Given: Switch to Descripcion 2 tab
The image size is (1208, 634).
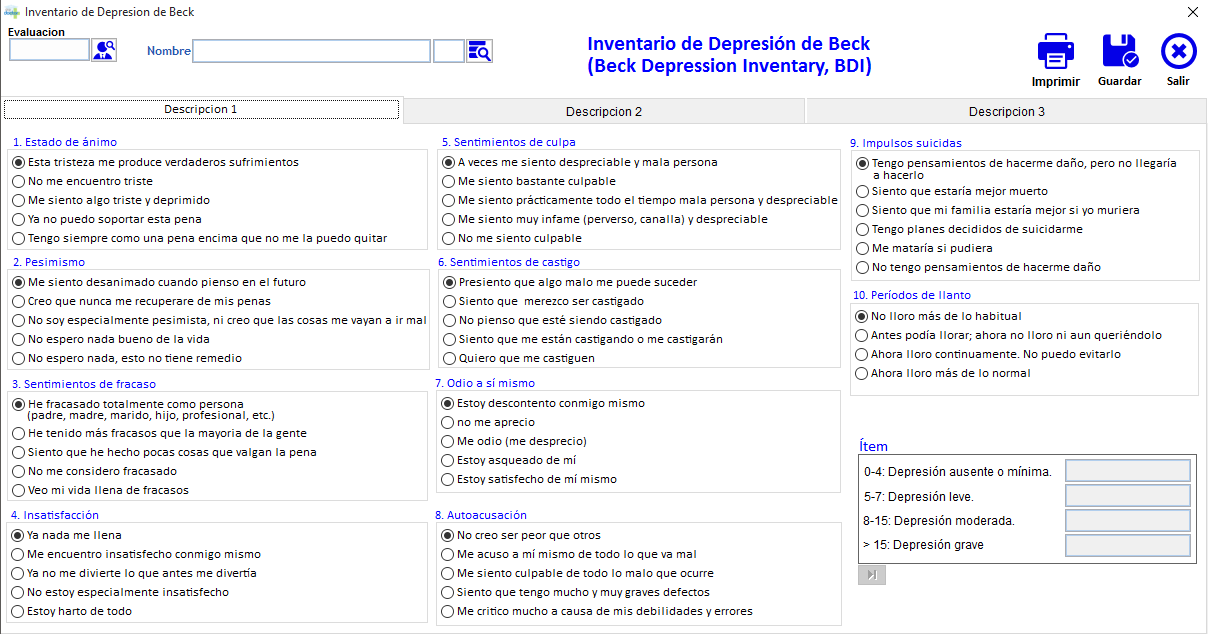Looking at the screenshot, I should pyautogui.click(x=604, y=111).
